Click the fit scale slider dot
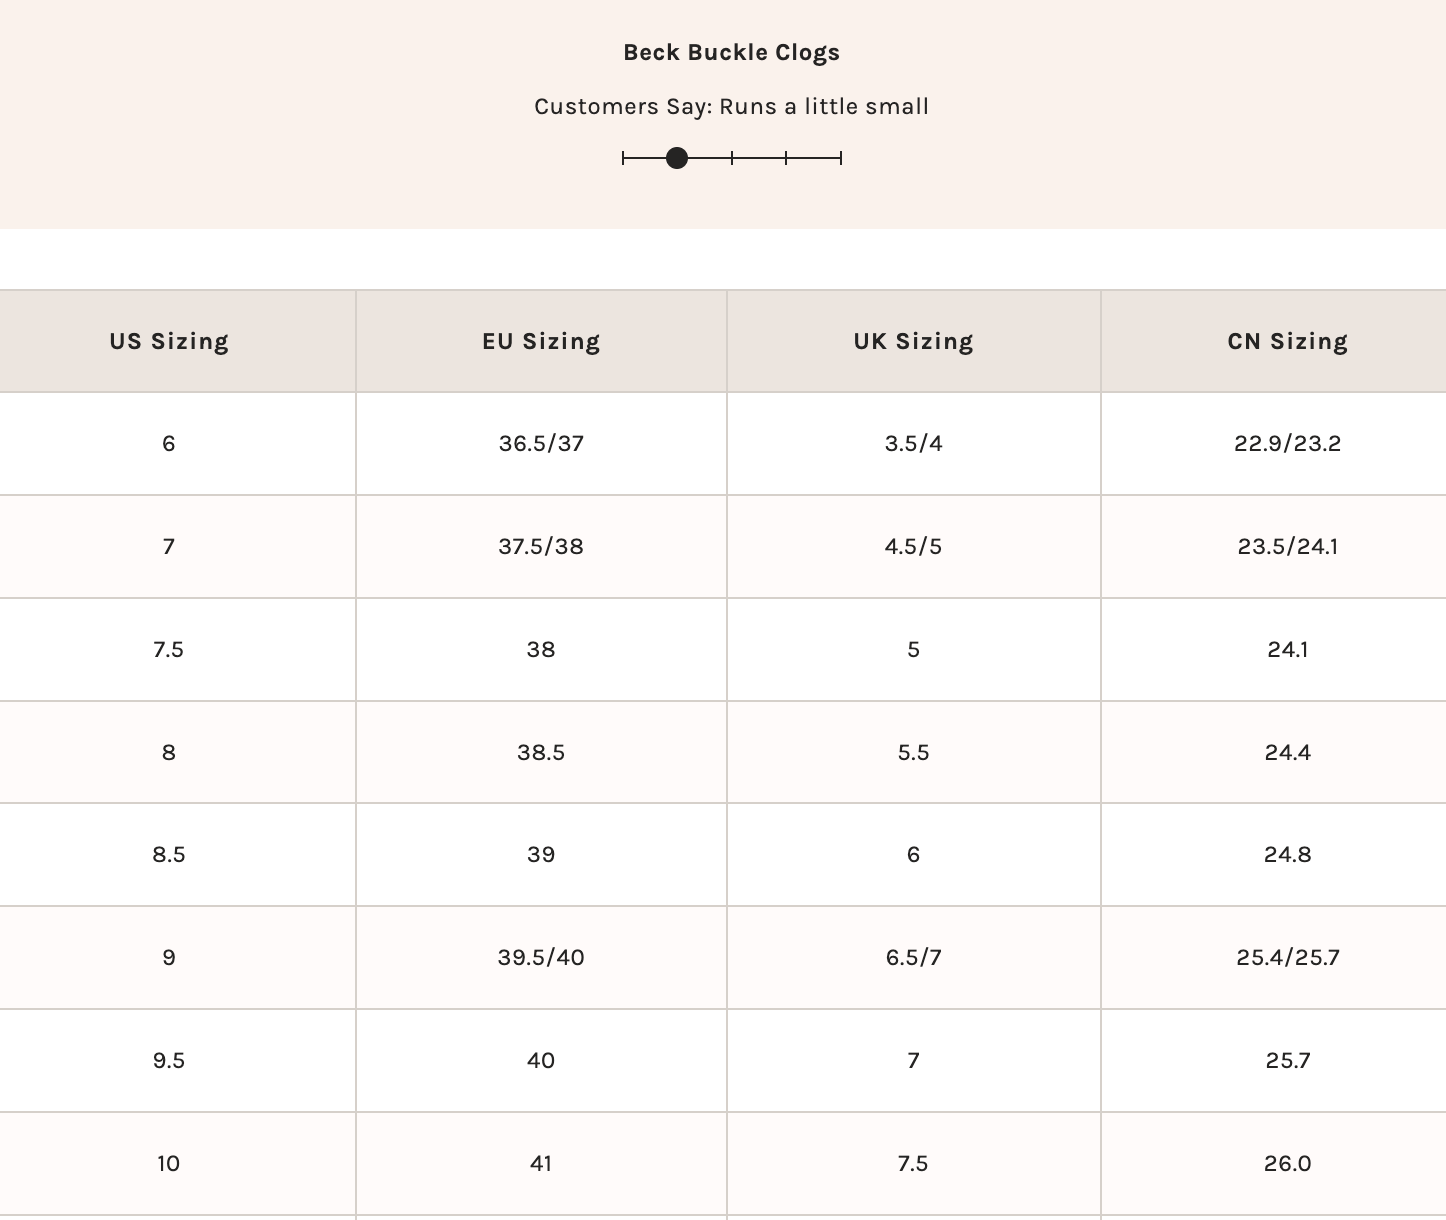Screen dimensions: 1446x1220 (x=677, y=158)
